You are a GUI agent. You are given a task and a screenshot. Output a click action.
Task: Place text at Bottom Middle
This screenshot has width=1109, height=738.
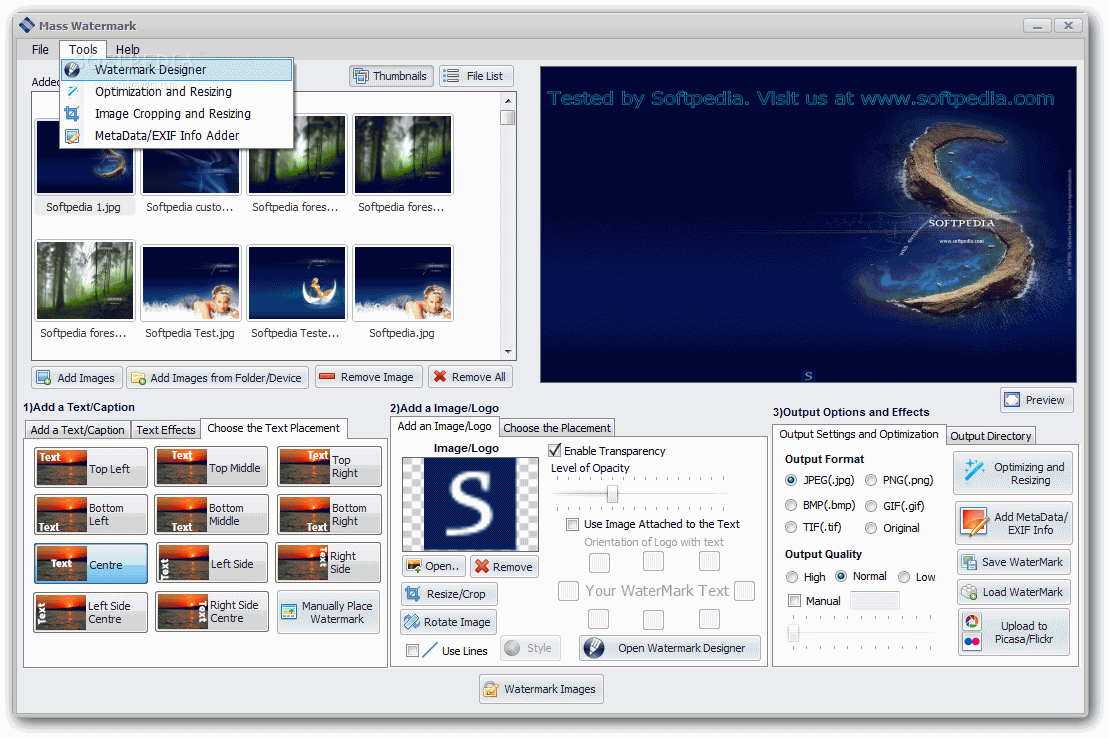click(211, 514)
